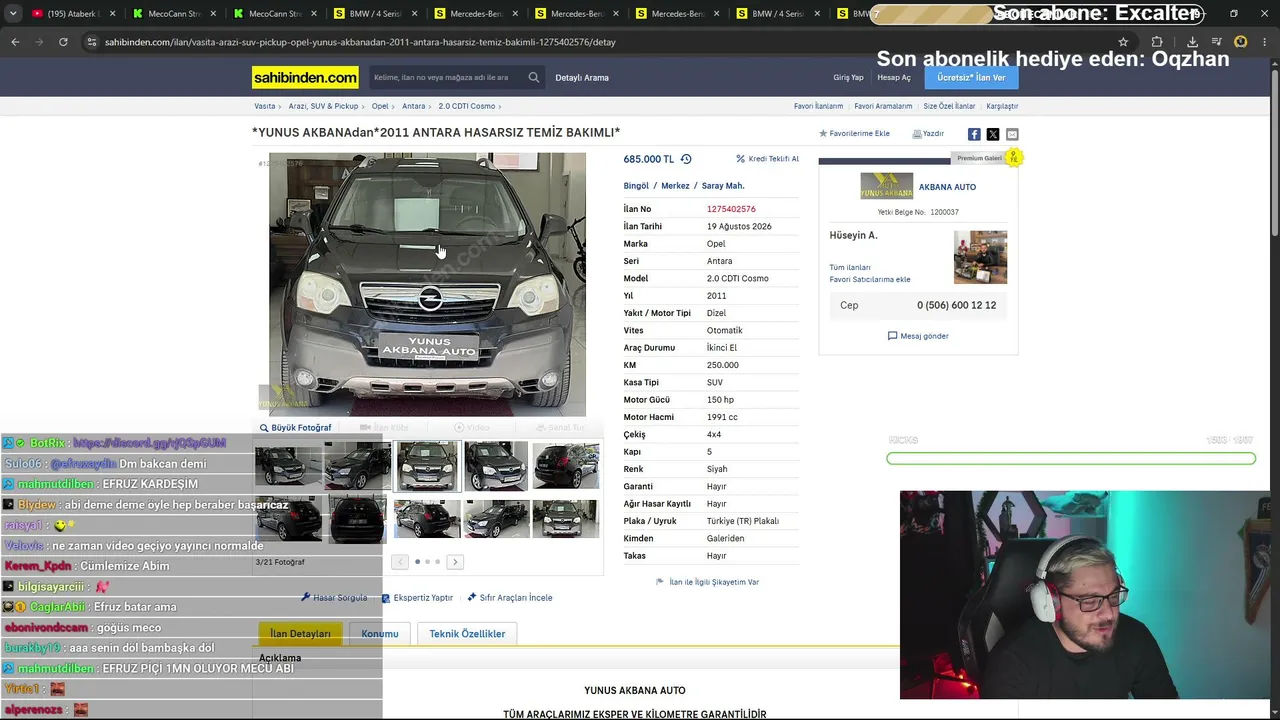Click Opel breadcrumb

[x=380, y=106]
